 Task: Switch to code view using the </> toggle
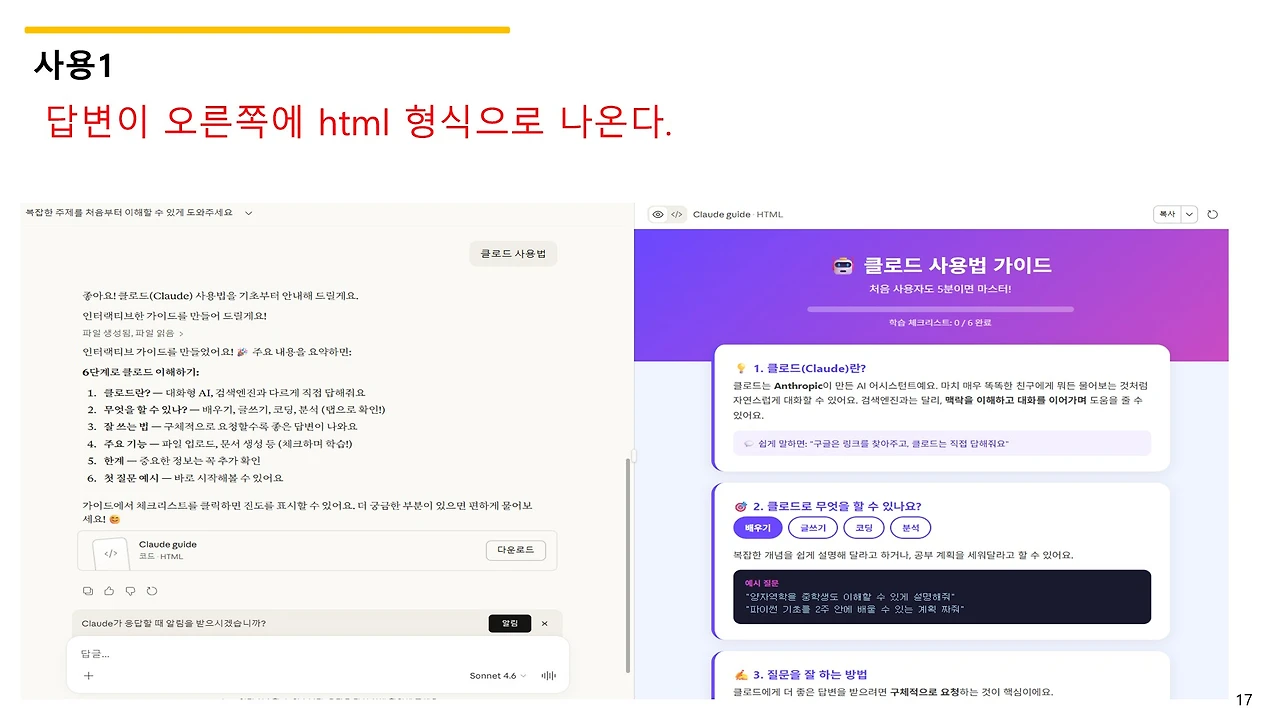[x=676, y=214]
